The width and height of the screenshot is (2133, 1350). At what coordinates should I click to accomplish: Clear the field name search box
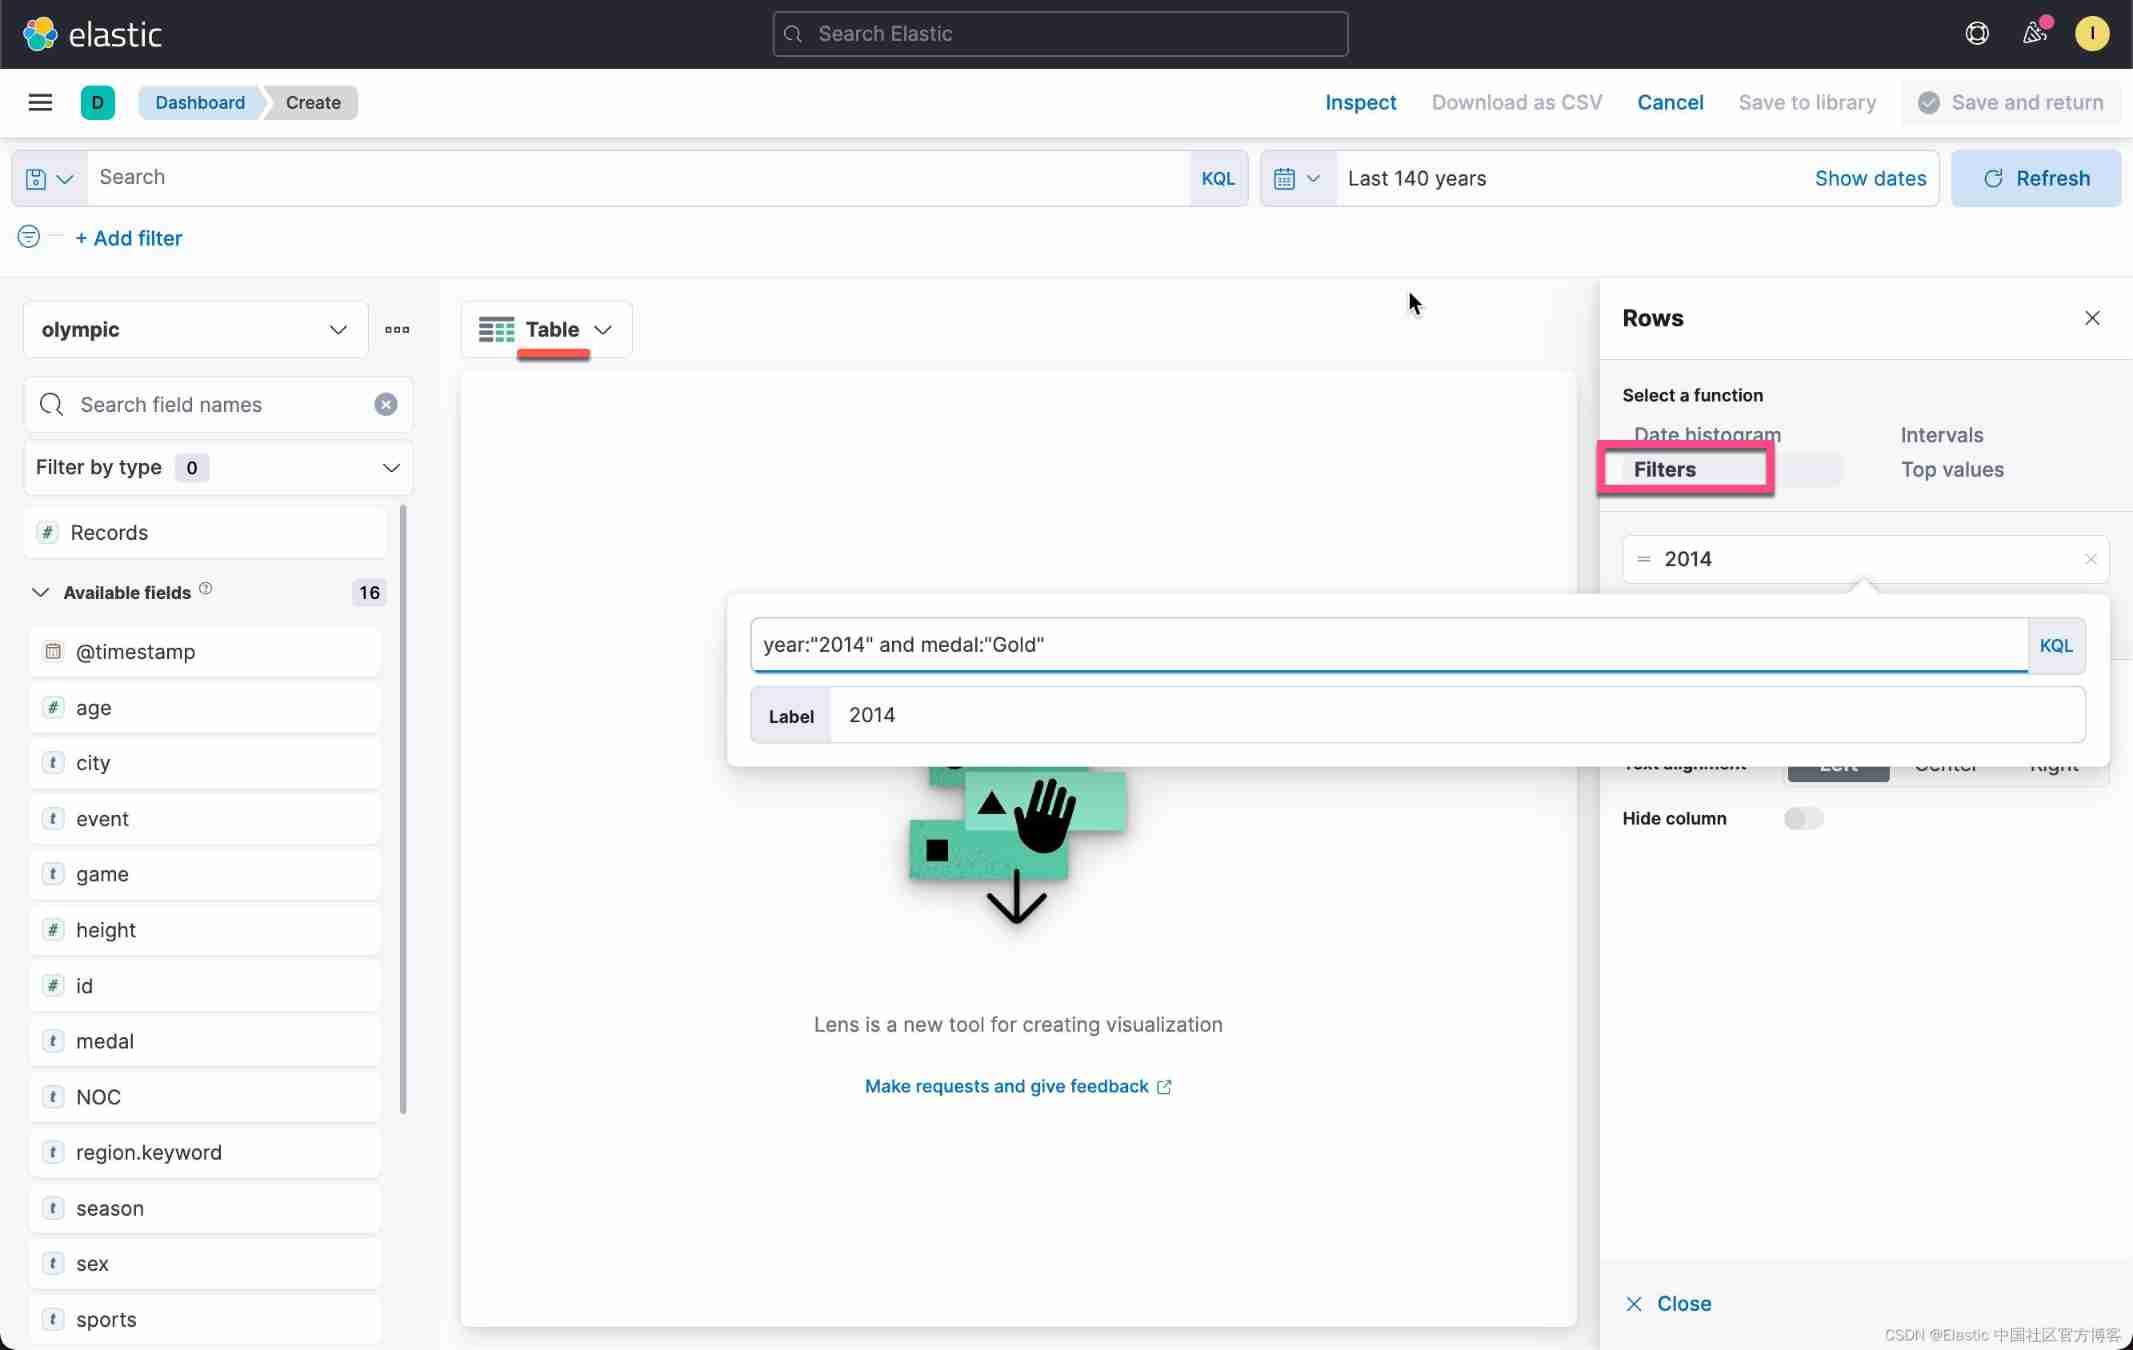[385, 404]
